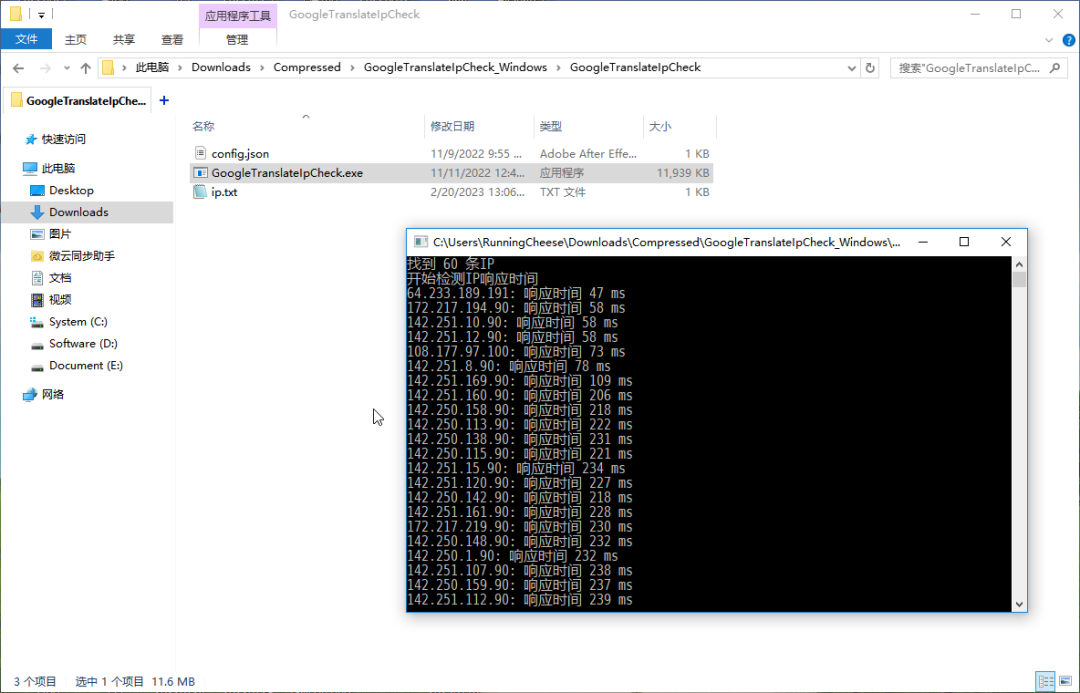
Task: Expand the address bar history dropdown
Action: click(851, 68)
